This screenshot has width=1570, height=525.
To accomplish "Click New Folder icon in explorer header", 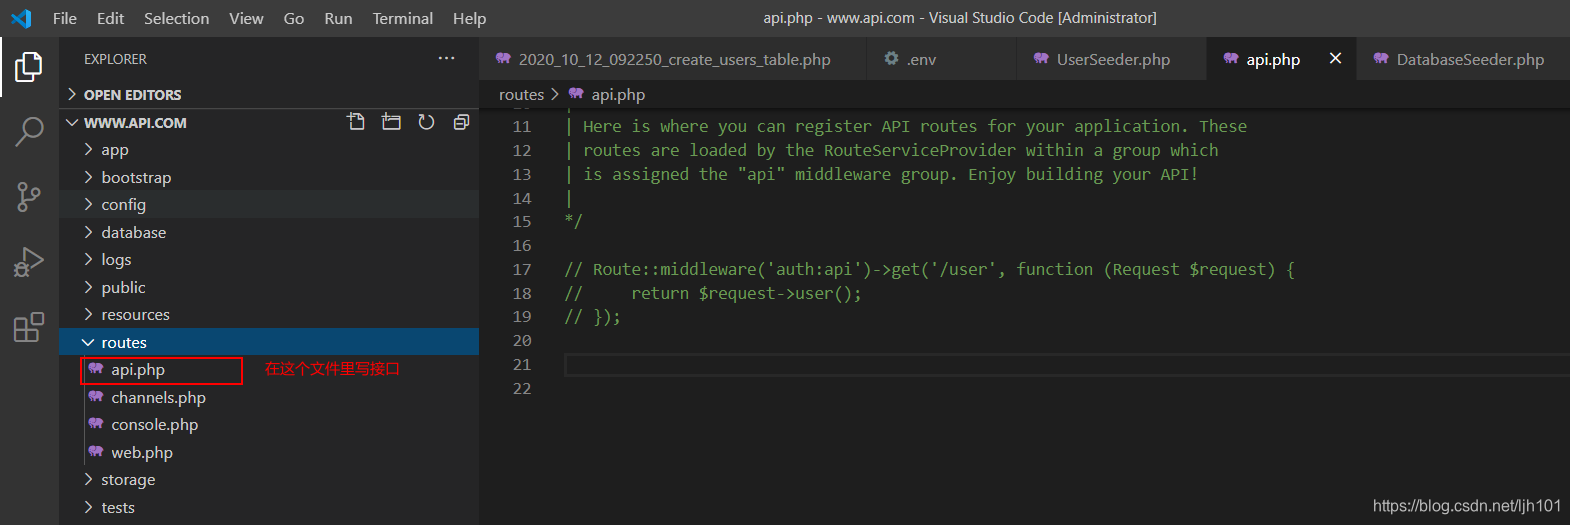I will (391, 122).
